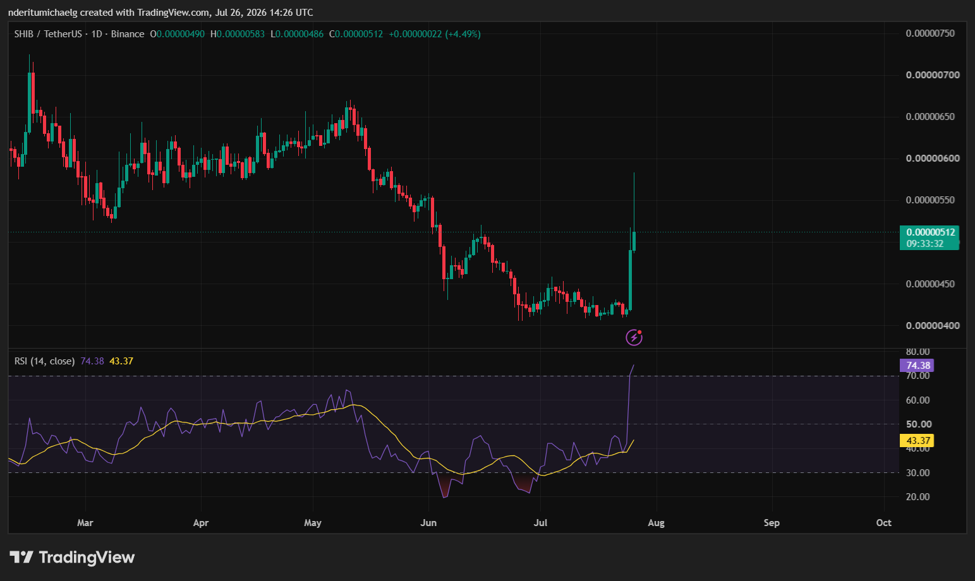
Task: Click the yellow RSI average tag 43.37
Action: point(917,440)
